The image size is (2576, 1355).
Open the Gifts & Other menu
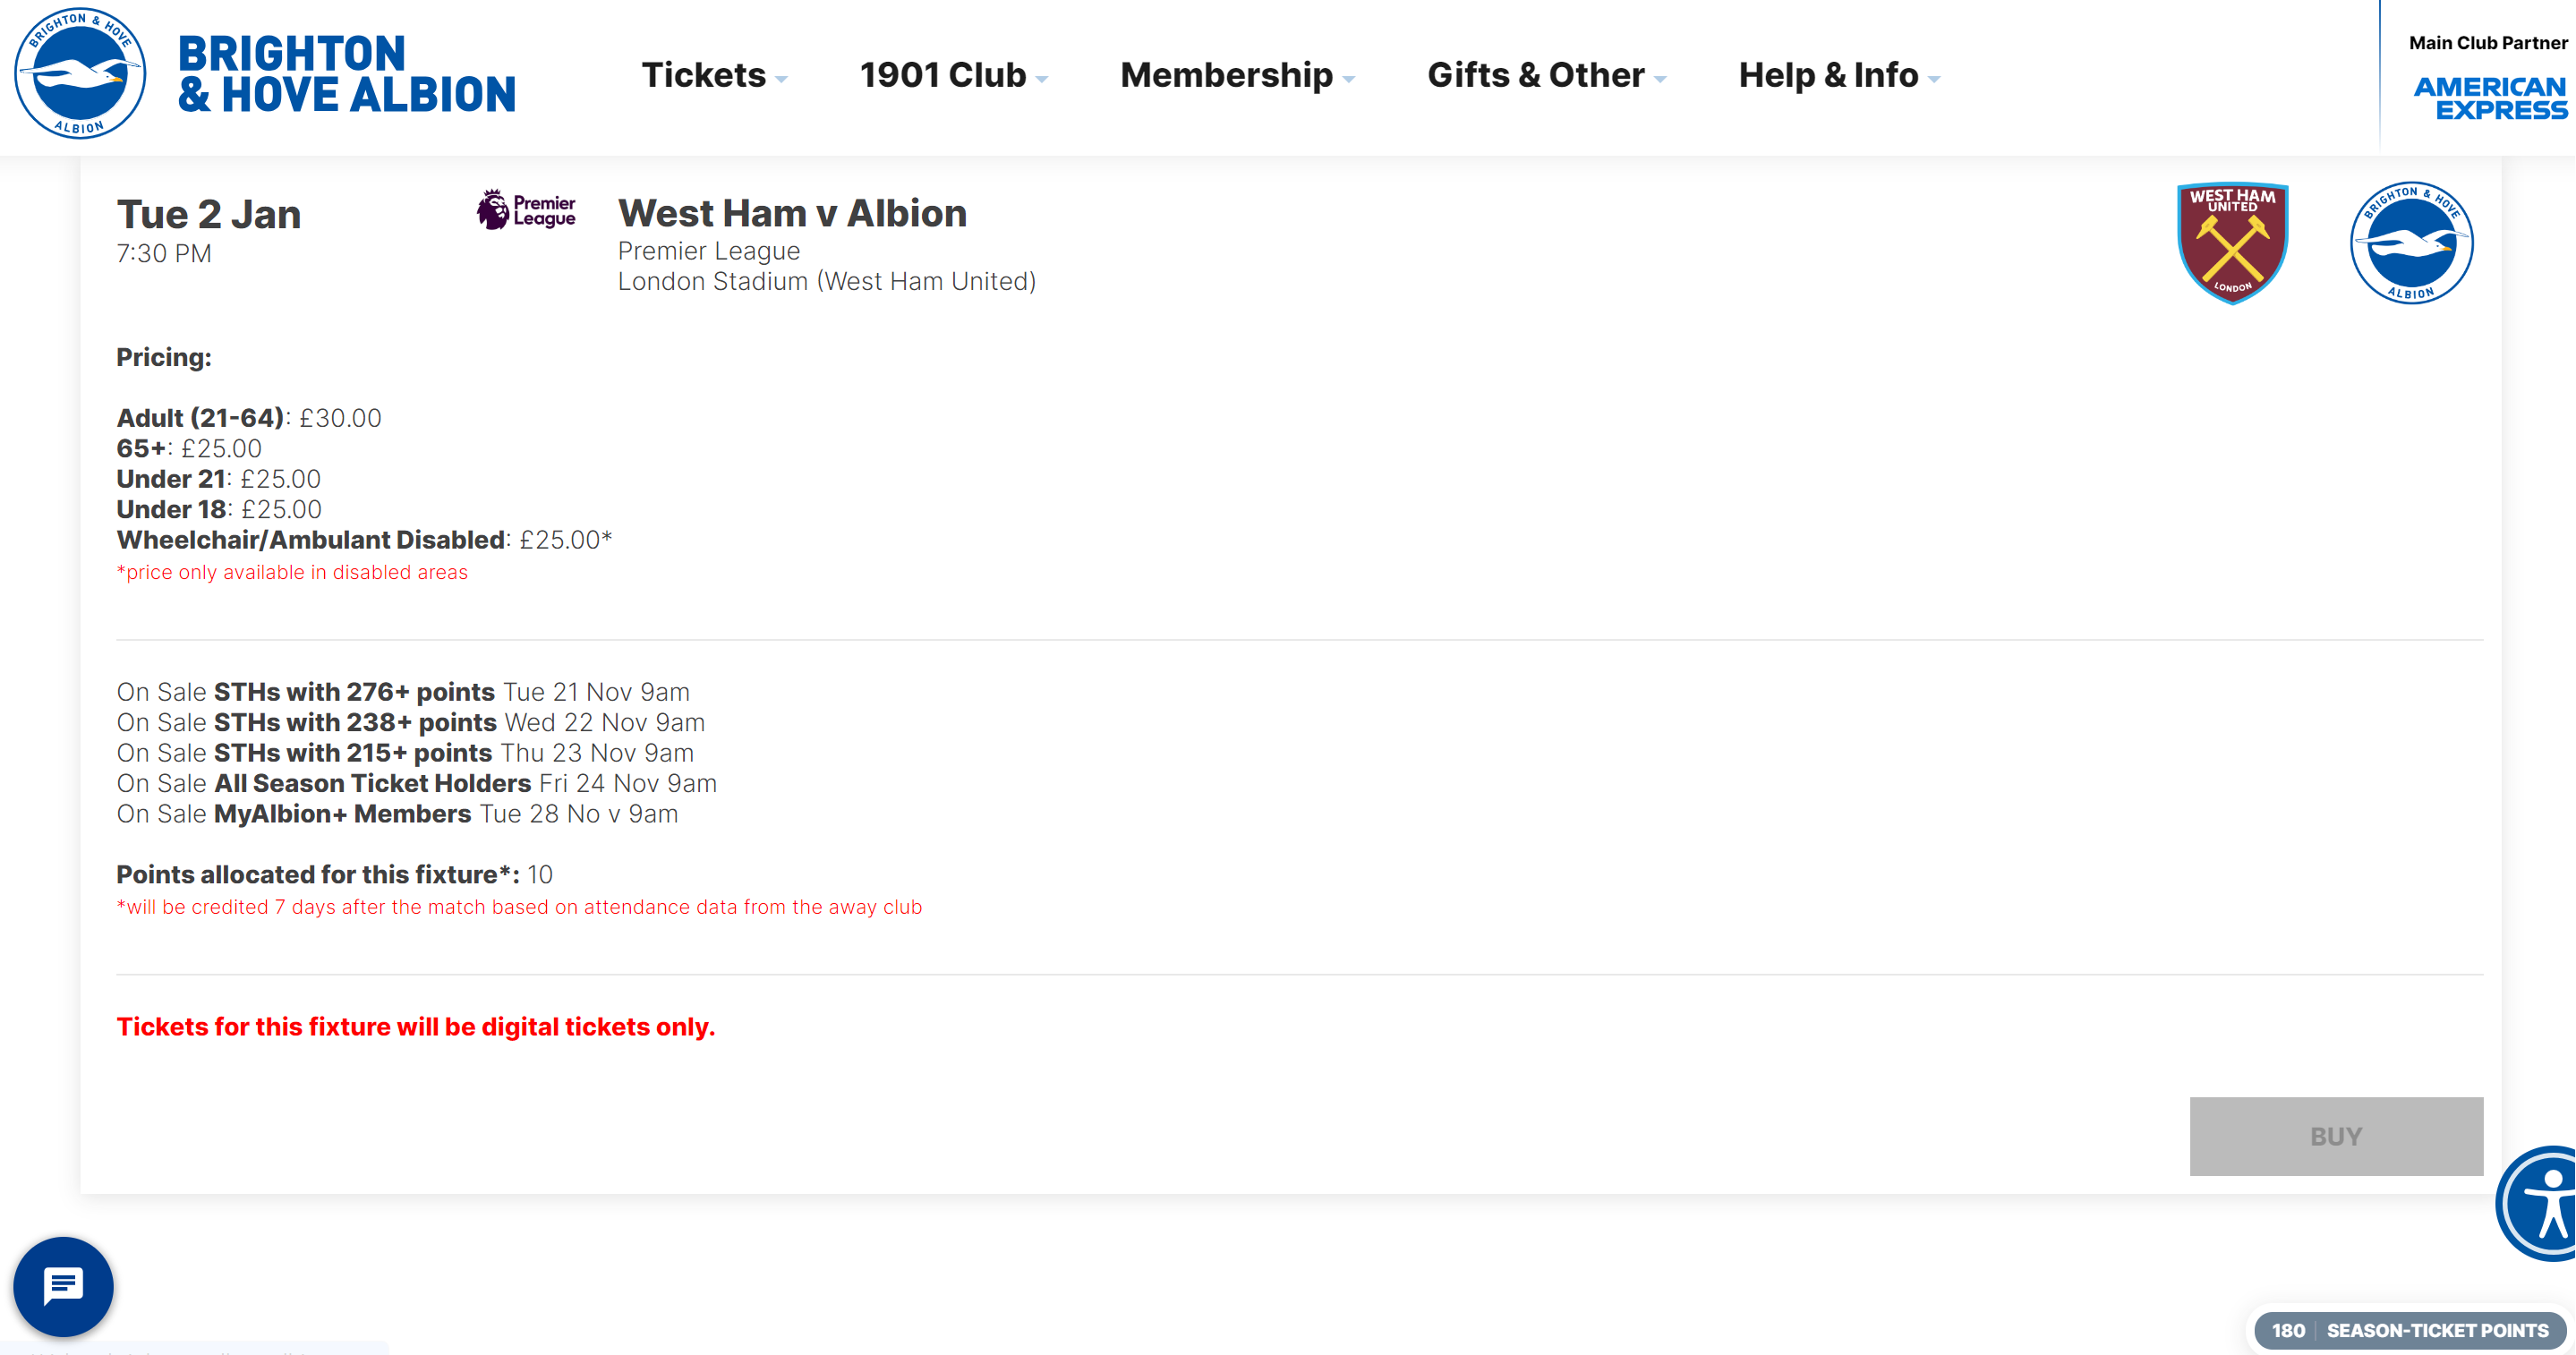tap(1546, 75)
